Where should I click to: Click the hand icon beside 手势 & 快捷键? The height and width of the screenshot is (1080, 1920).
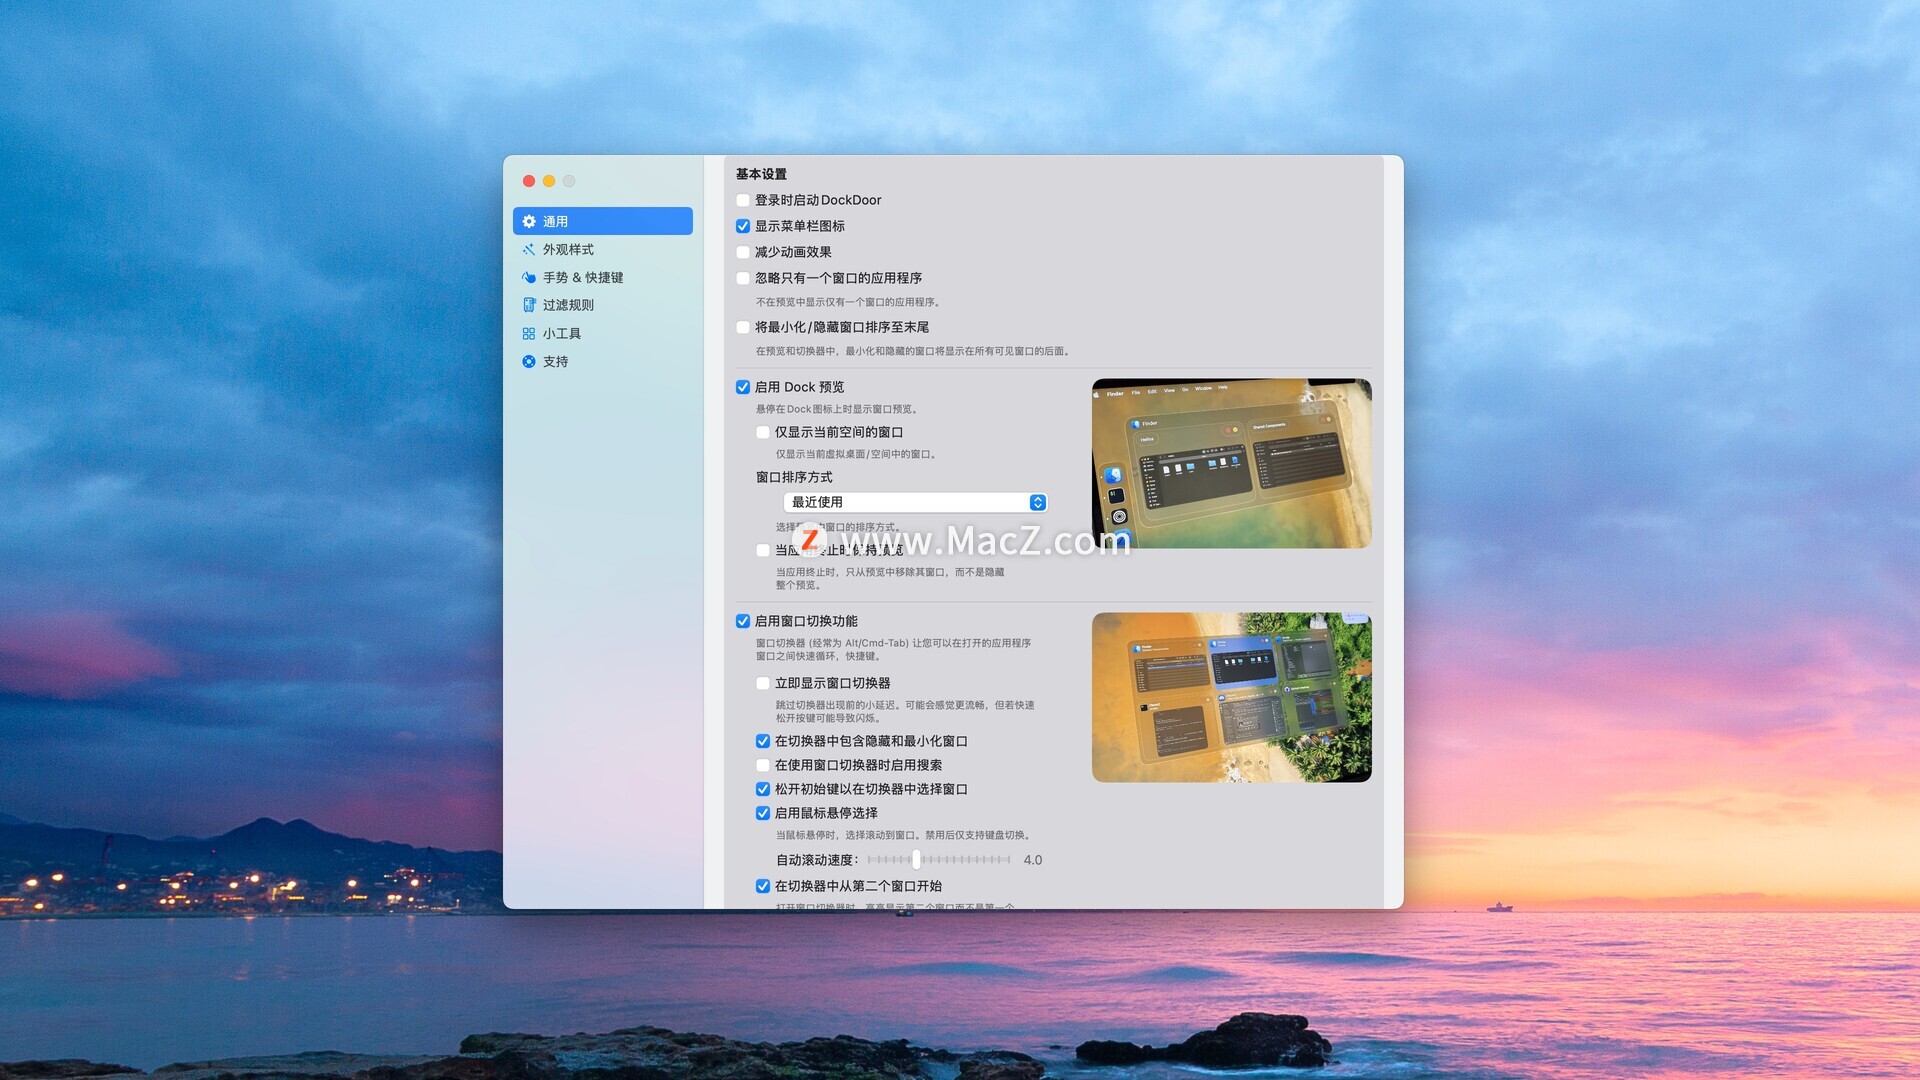point(529,277)
